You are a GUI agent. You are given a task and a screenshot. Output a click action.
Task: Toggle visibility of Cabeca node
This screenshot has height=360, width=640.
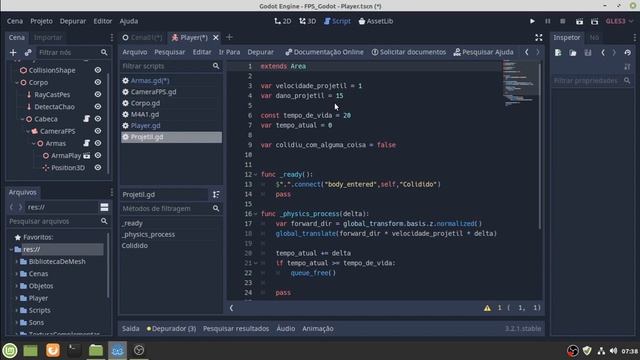coord(98,119)
